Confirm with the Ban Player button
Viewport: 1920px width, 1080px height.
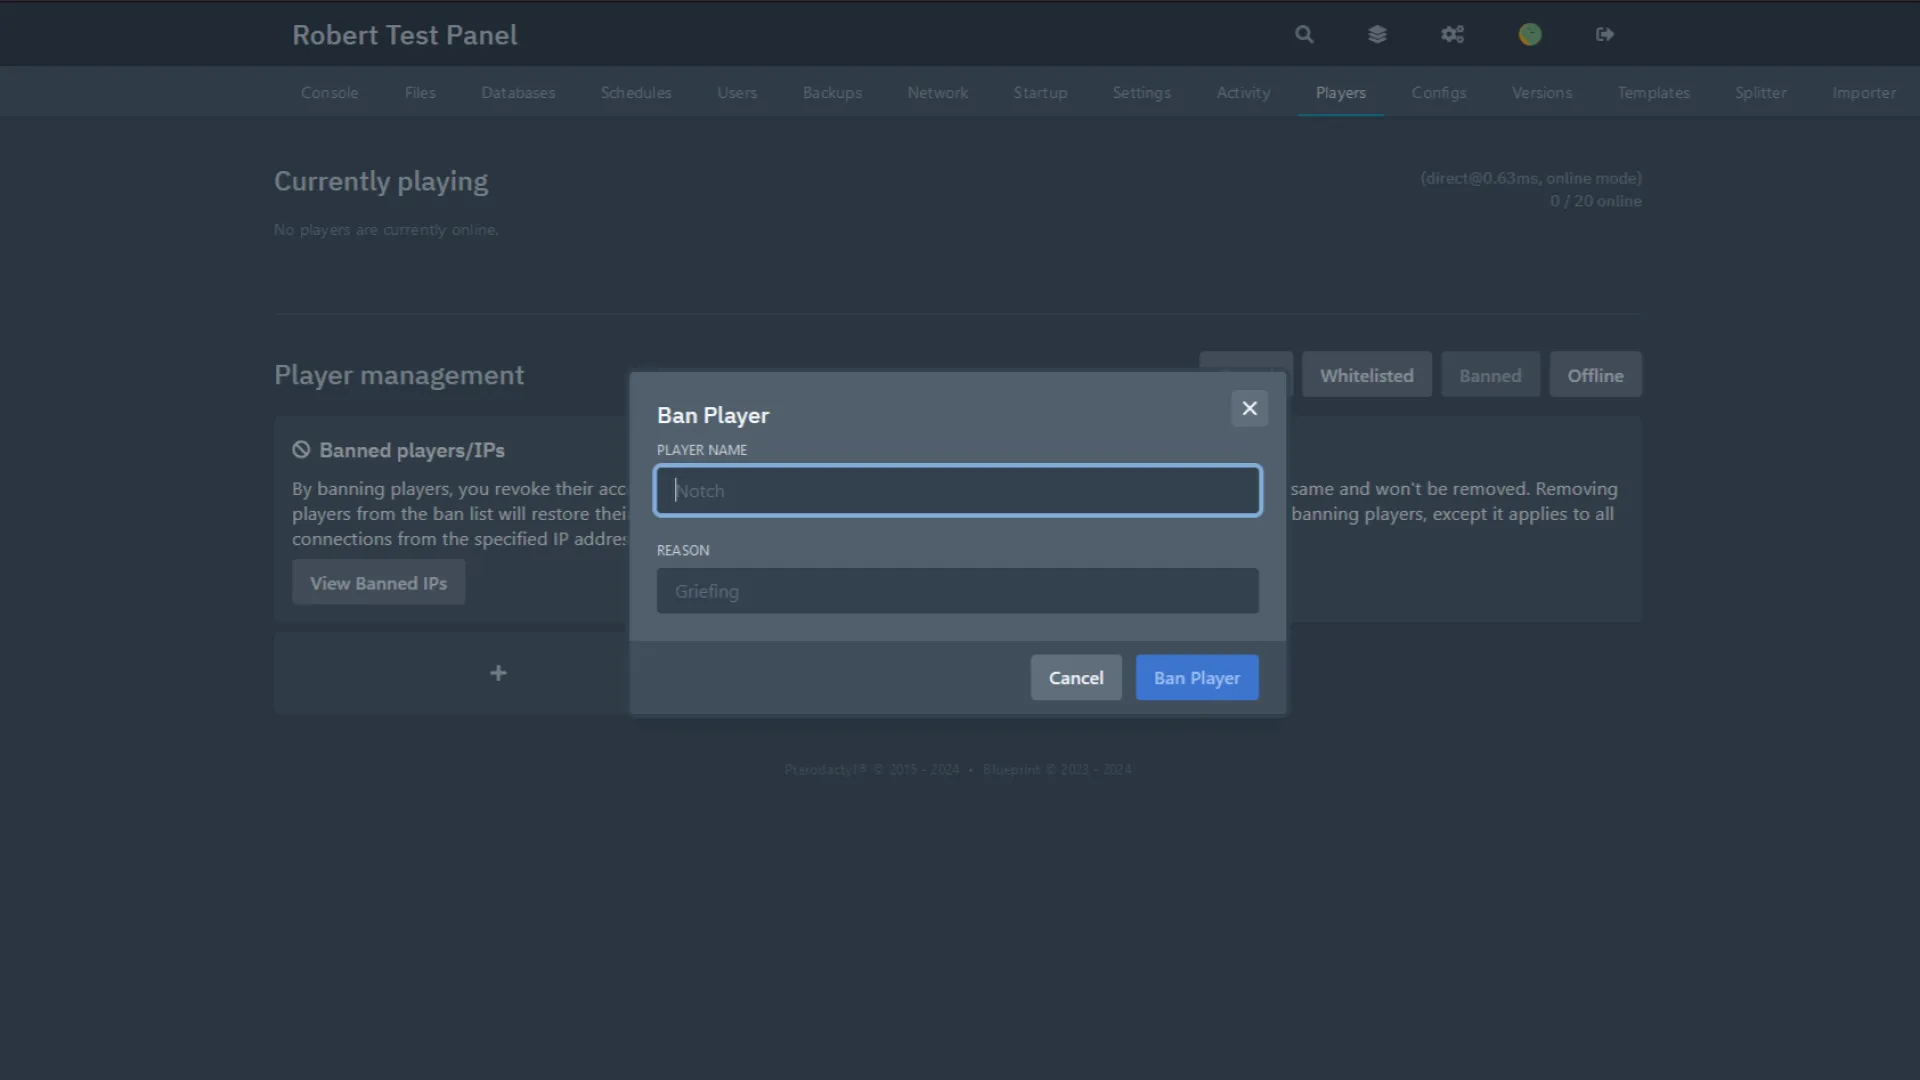(1197, 677)
